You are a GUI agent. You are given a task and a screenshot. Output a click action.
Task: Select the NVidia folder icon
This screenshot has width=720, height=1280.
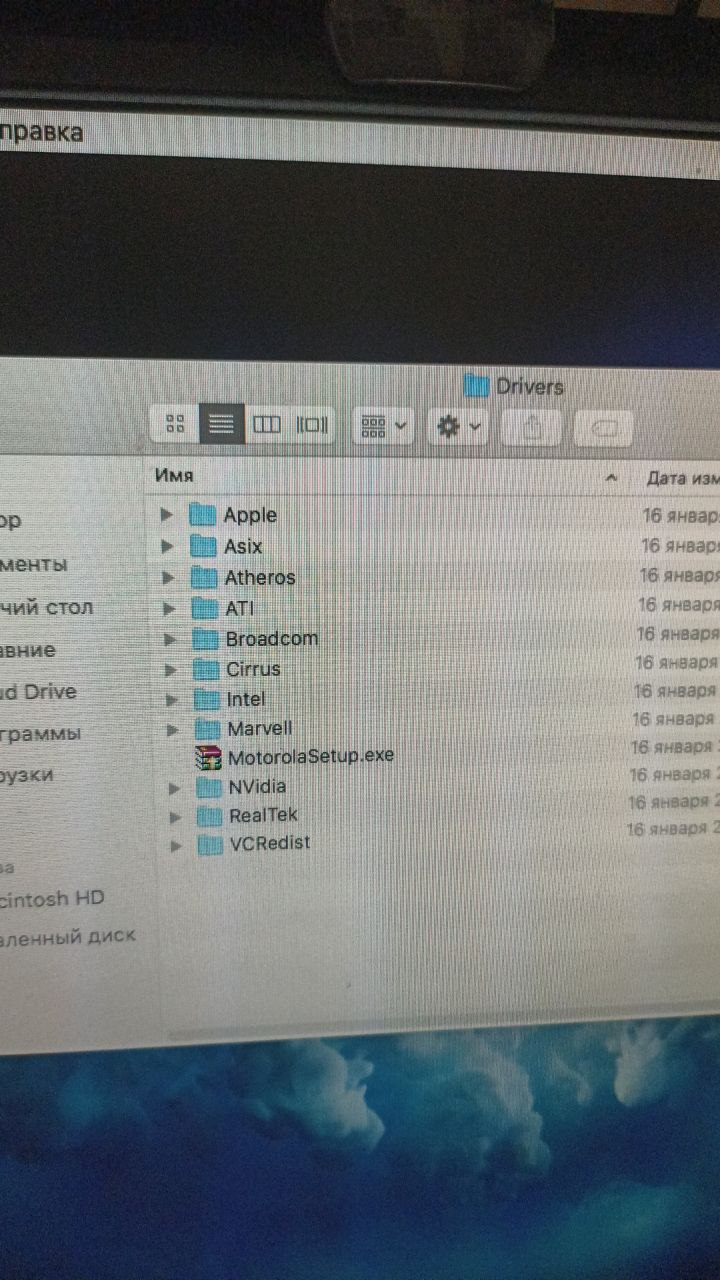[210, 787]
